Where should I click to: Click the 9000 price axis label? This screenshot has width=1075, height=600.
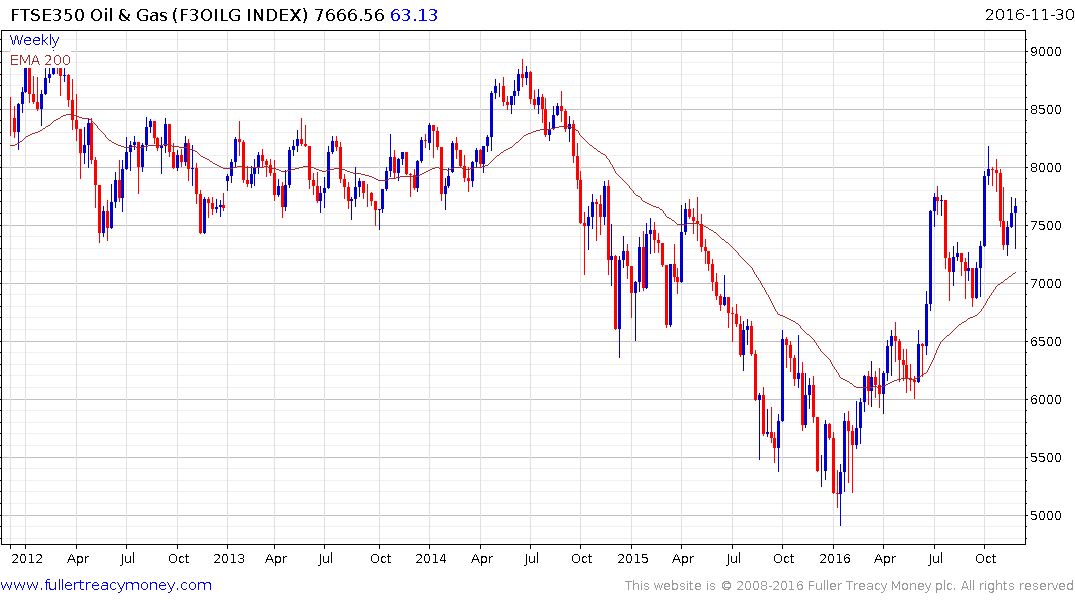pyautogui.click(x=1046, y=51)
